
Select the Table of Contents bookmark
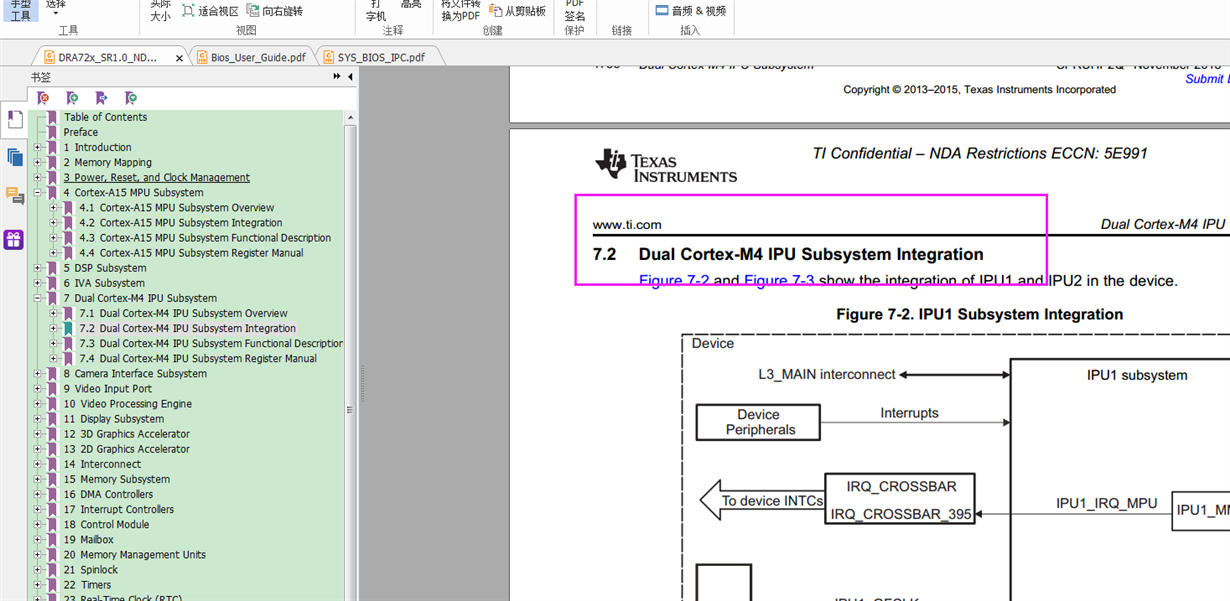pyautogui.click(x=105, y=117)
